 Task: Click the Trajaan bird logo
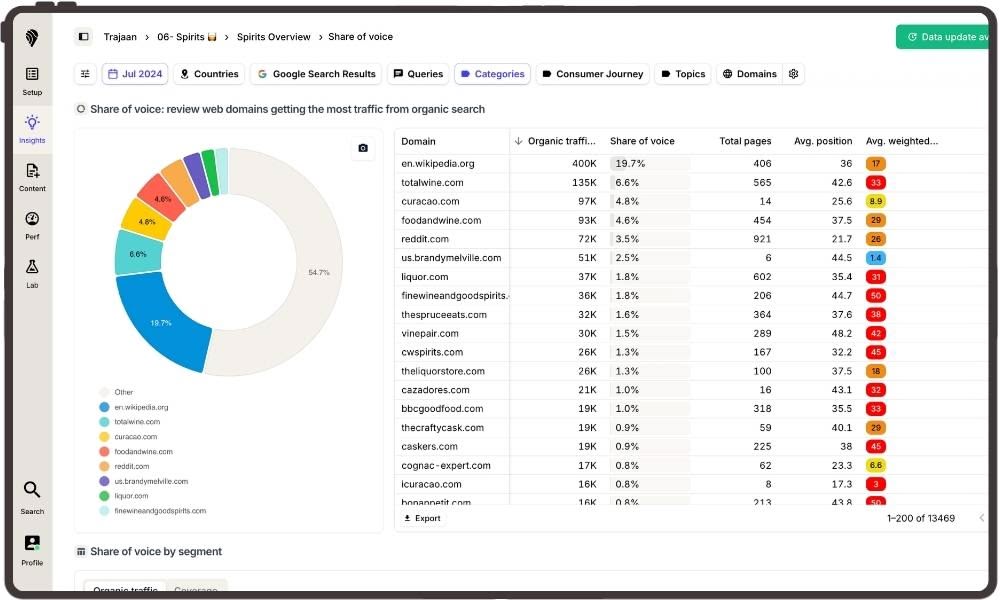point(32,37)
